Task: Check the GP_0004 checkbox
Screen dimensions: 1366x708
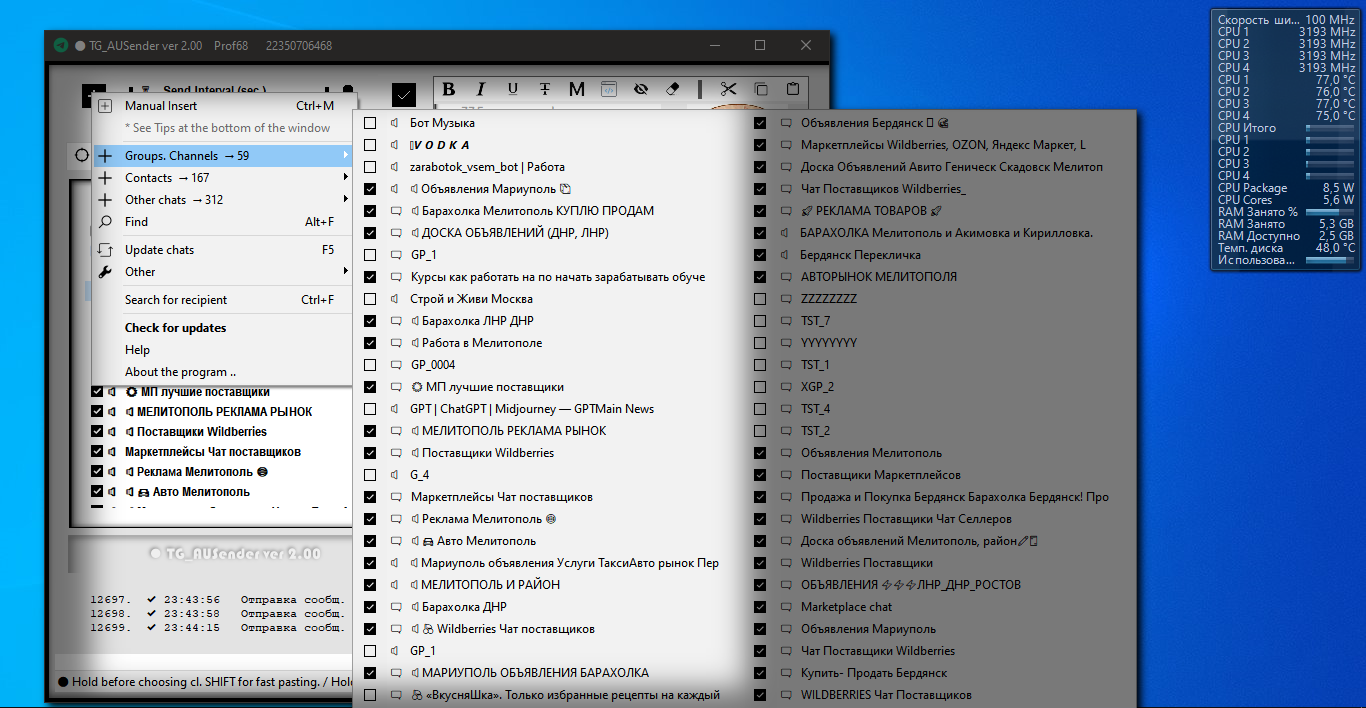Action: click(370, 365)
